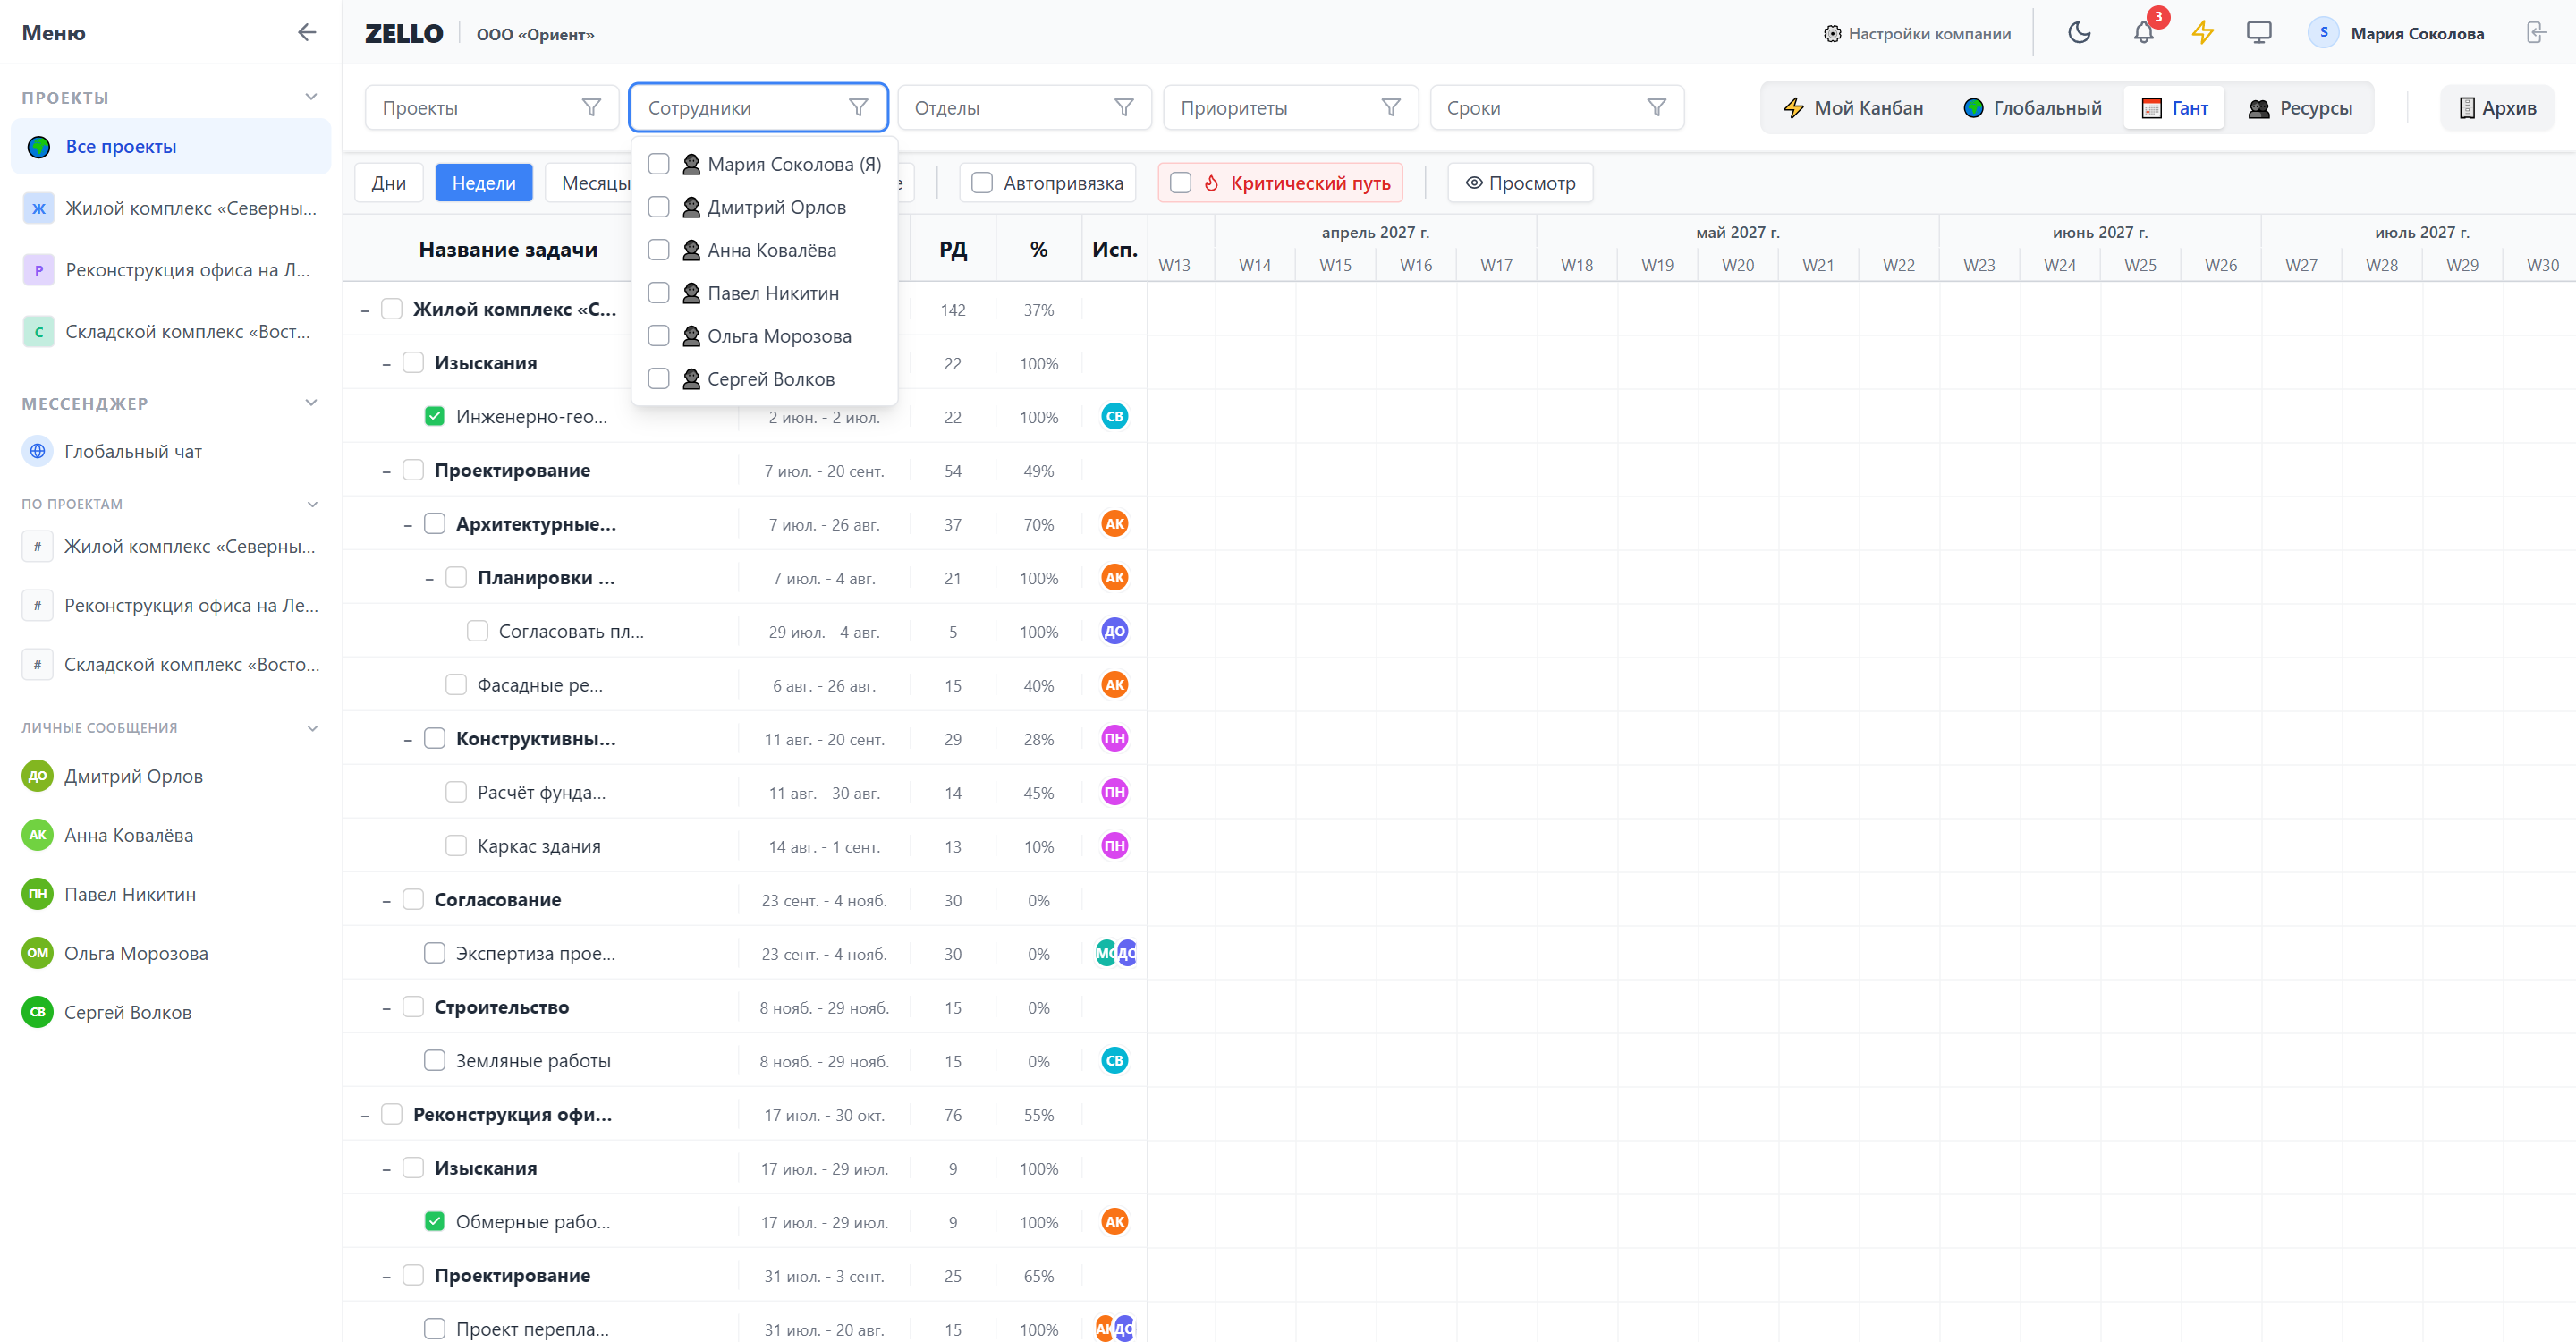Click the АК avatar on Фасадные ре row
This screenshot has height=1342, width=2576.
click(1114, 685)
